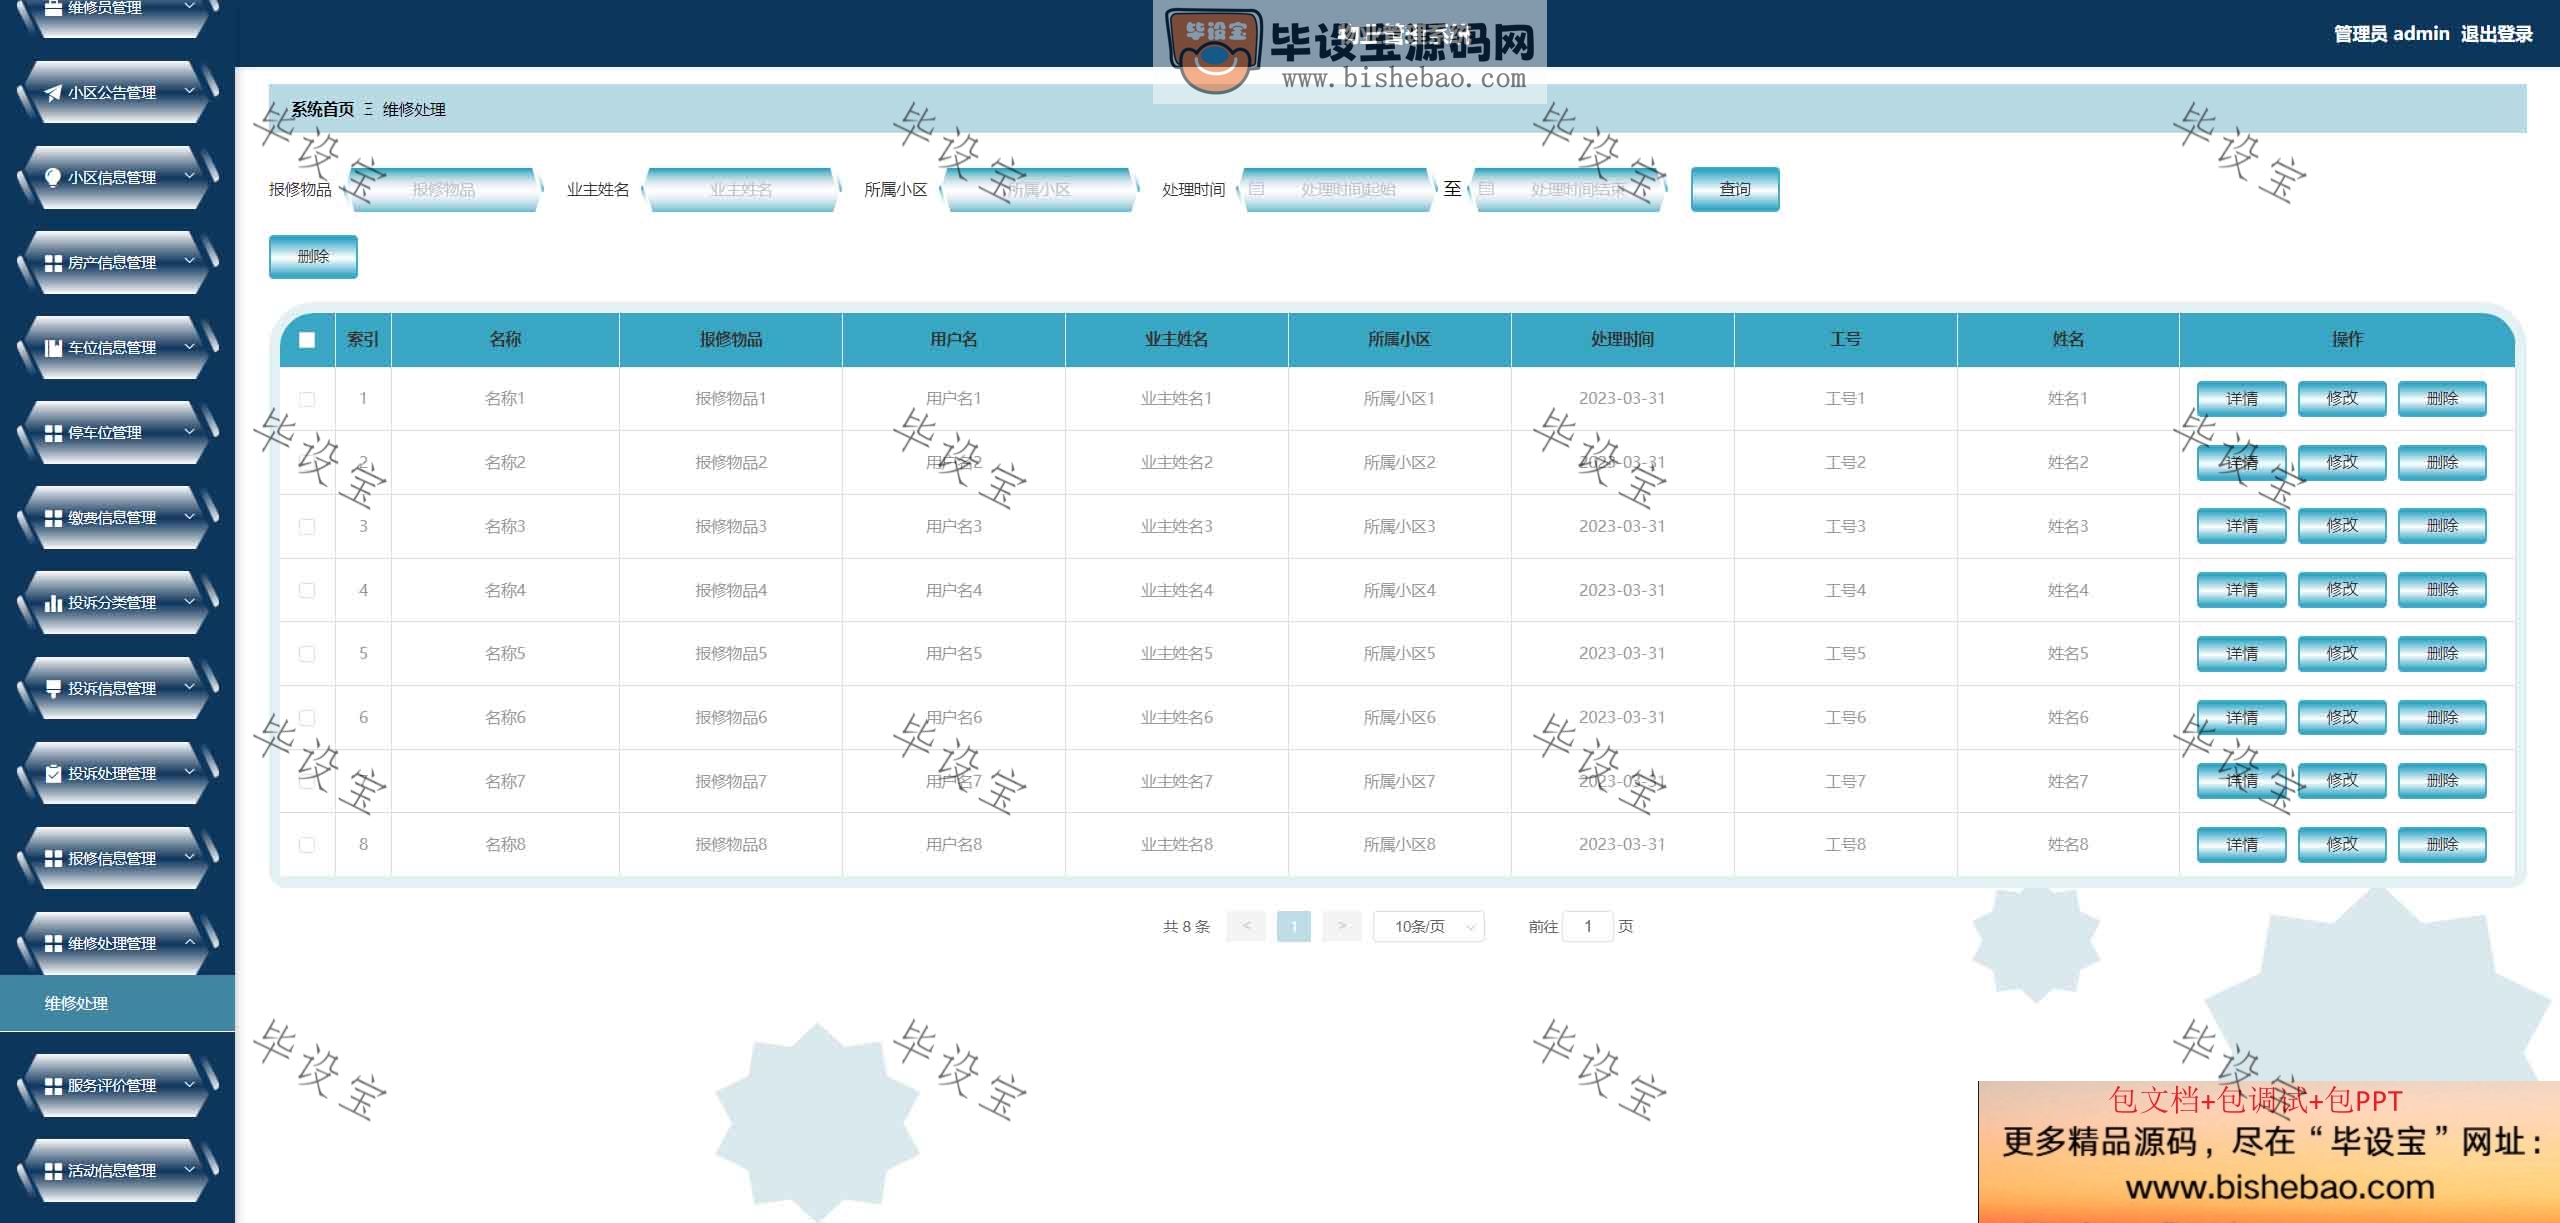Image resolution: width=2560 pixels, height=1223 pixels.
Task: Click the cell 所属小区3
Action: tap(1400, 526)
